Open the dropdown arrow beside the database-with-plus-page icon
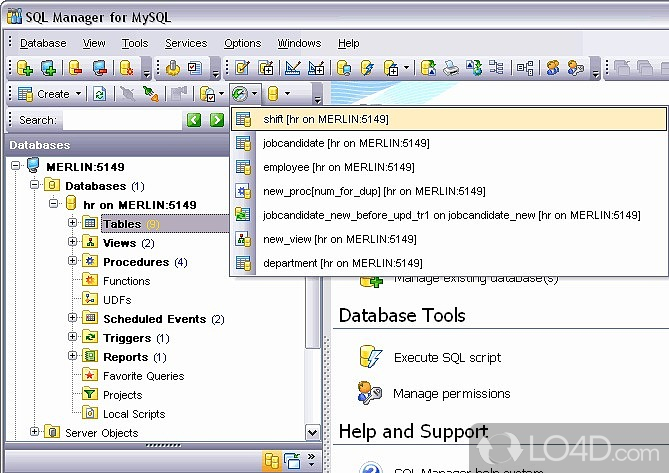Screen dimensions: 669x473 pyautogui.click(x=406, y=67)
